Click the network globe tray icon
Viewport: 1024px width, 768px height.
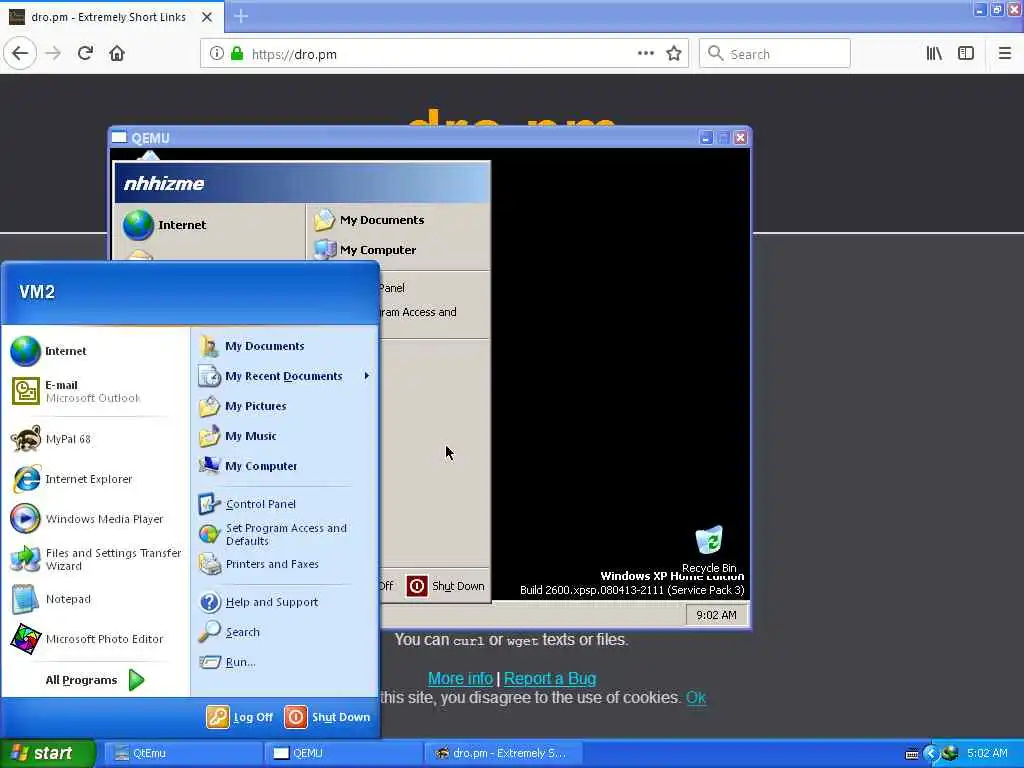pyautogui.click(x=950, y=754)
